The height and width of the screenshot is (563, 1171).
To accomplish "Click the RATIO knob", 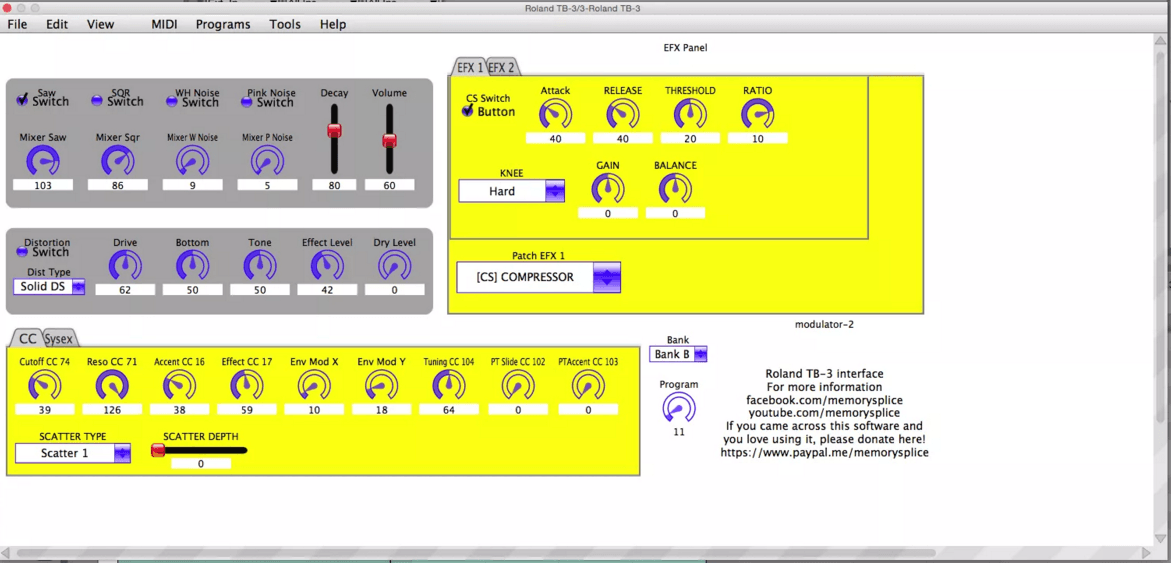I will click(757, 114).
